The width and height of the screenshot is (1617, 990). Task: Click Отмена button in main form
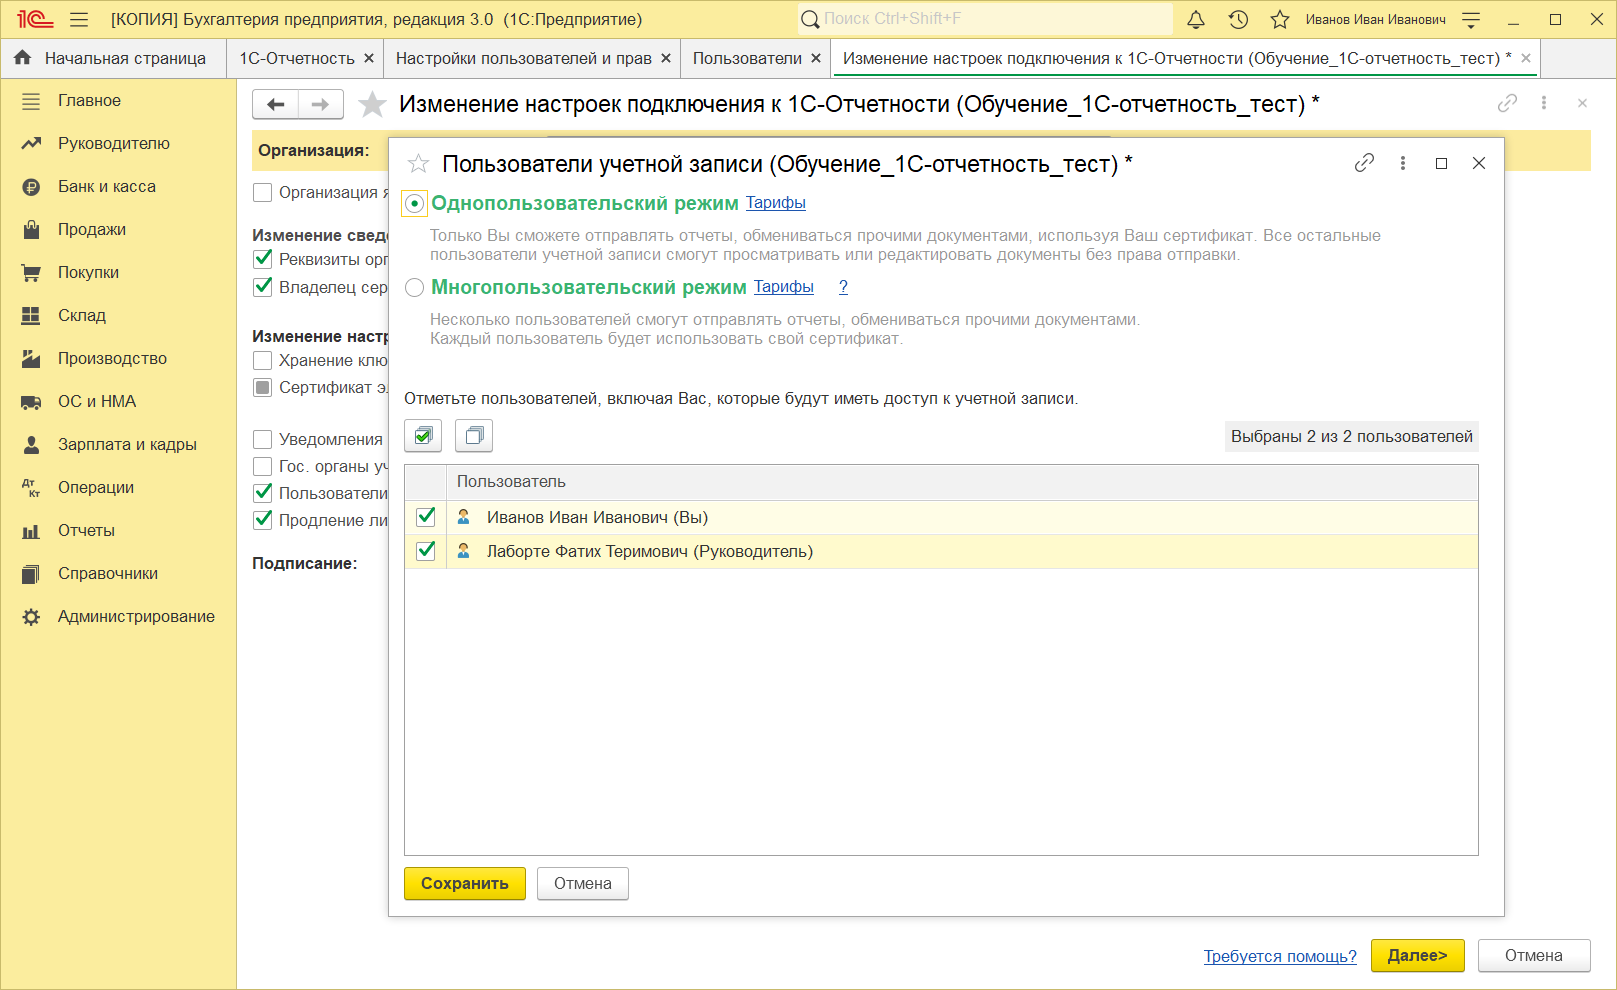[1534, 956]
